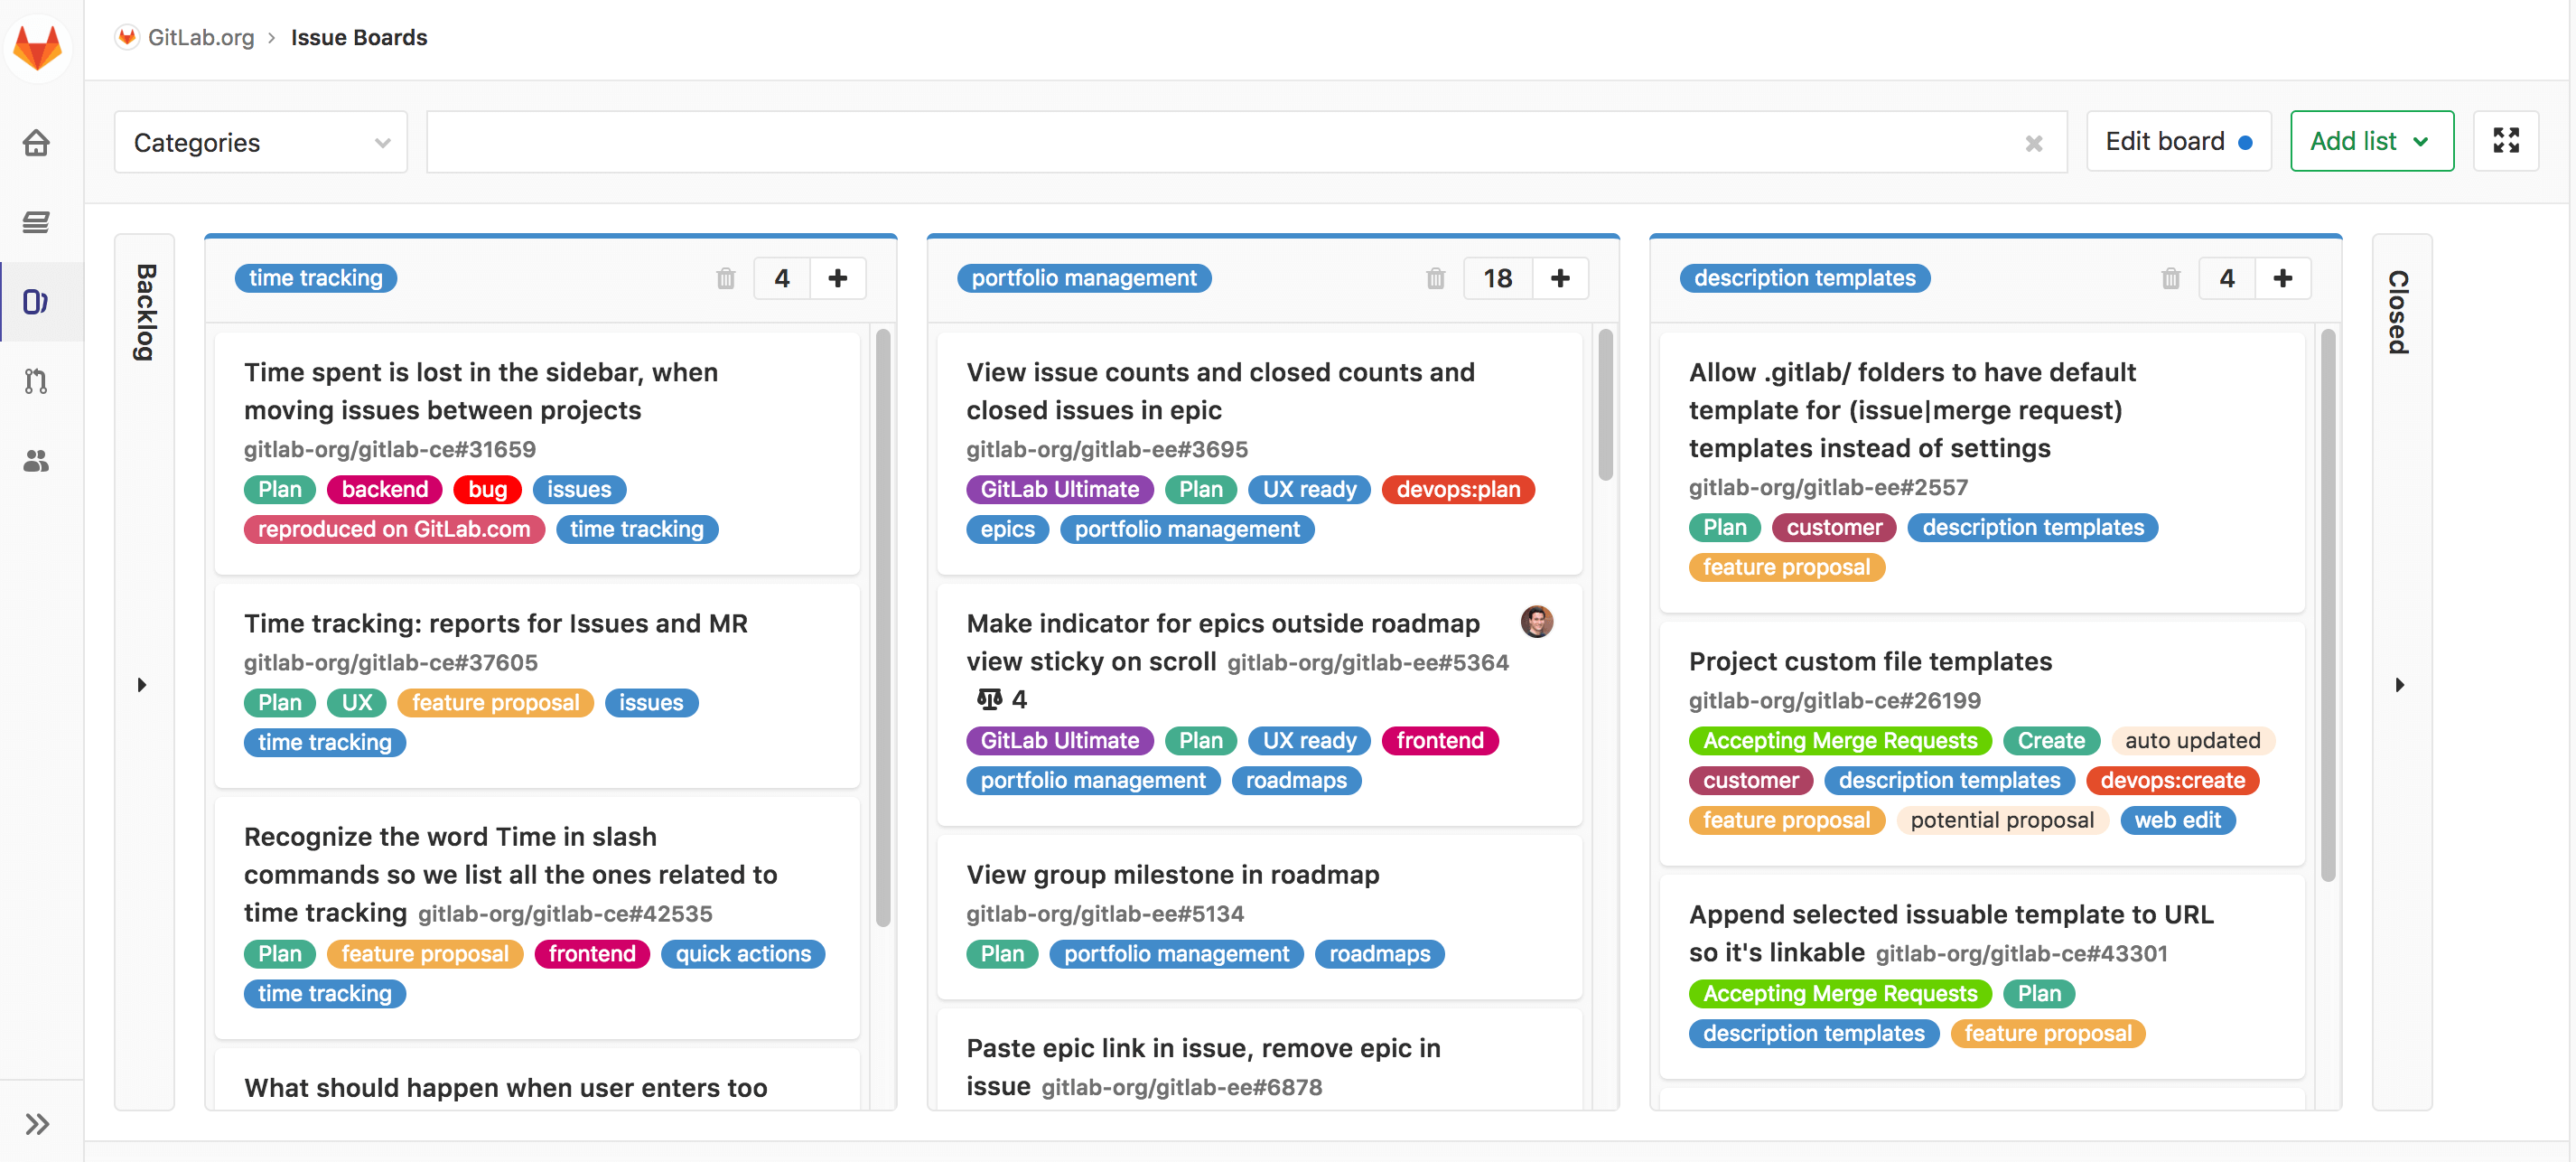Image resolution: width=2576 pixels, height=1162 pixels.
Task: Collapse the sidebar with the double-arrow chevron
Action: click(x=37, y=1123)
